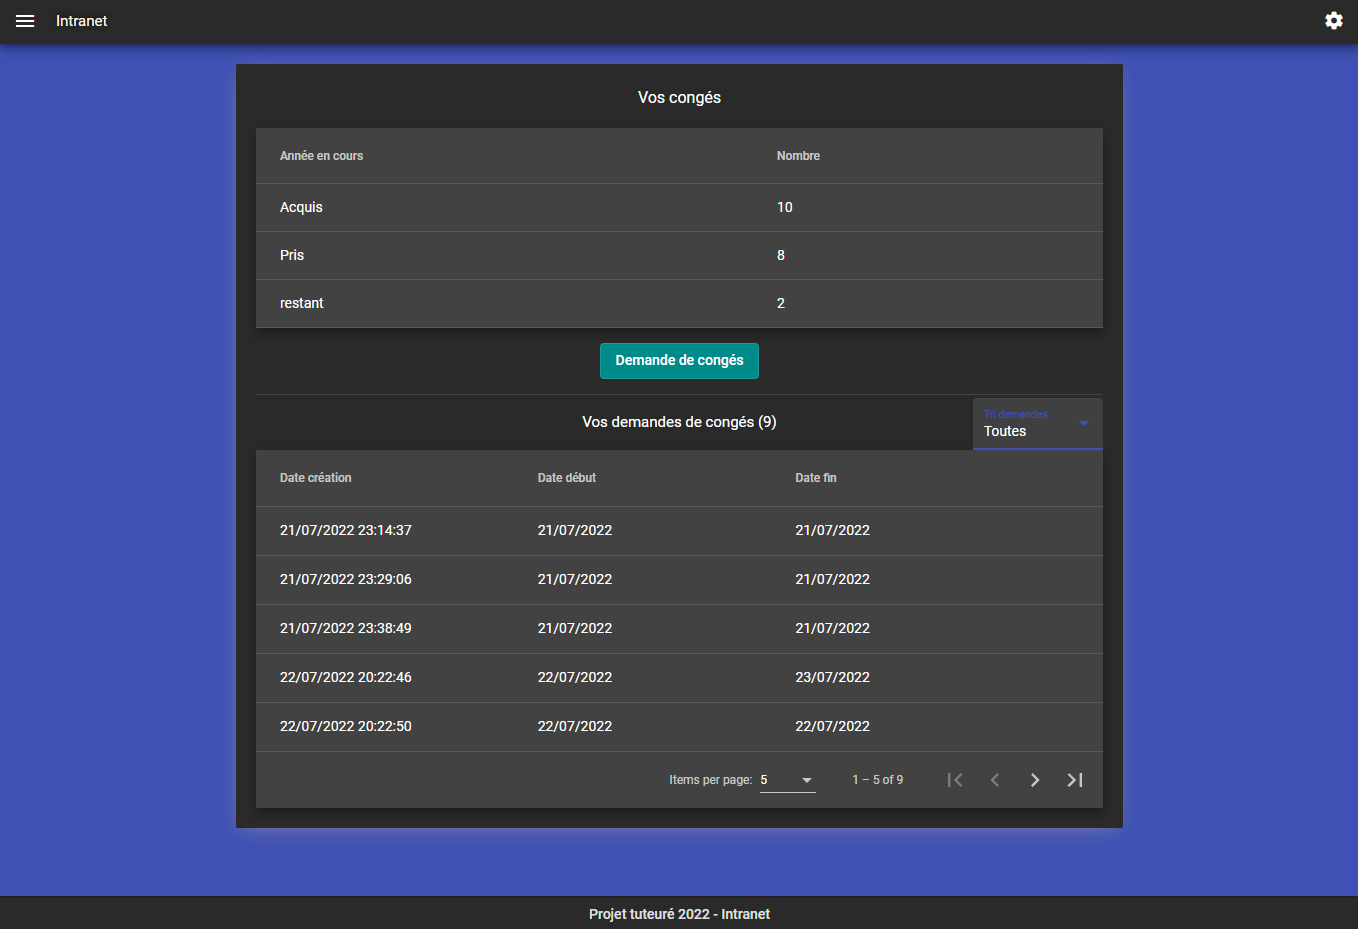
Task: Click the footer text Projet tuteuré 2022
Action: pos(679,913)
